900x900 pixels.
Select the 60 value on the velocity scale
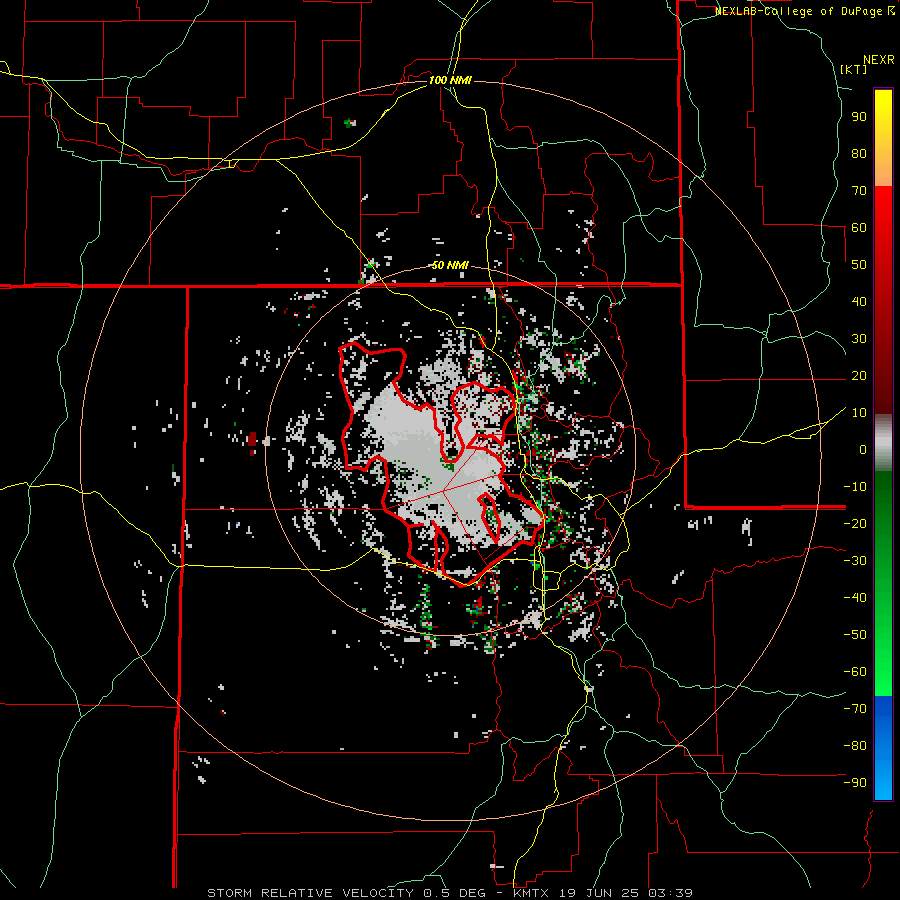click(859, 227)
